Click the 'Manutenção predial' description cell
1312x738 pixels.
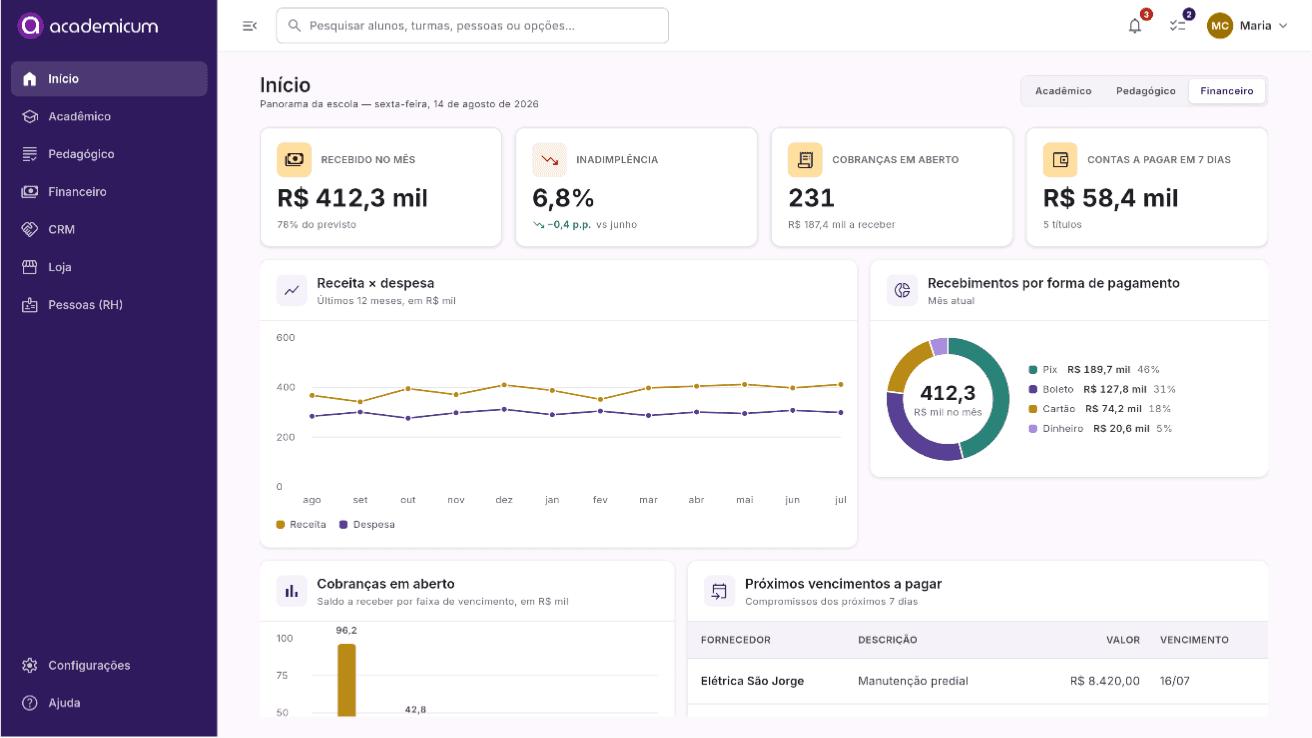(x=913, y=681)
